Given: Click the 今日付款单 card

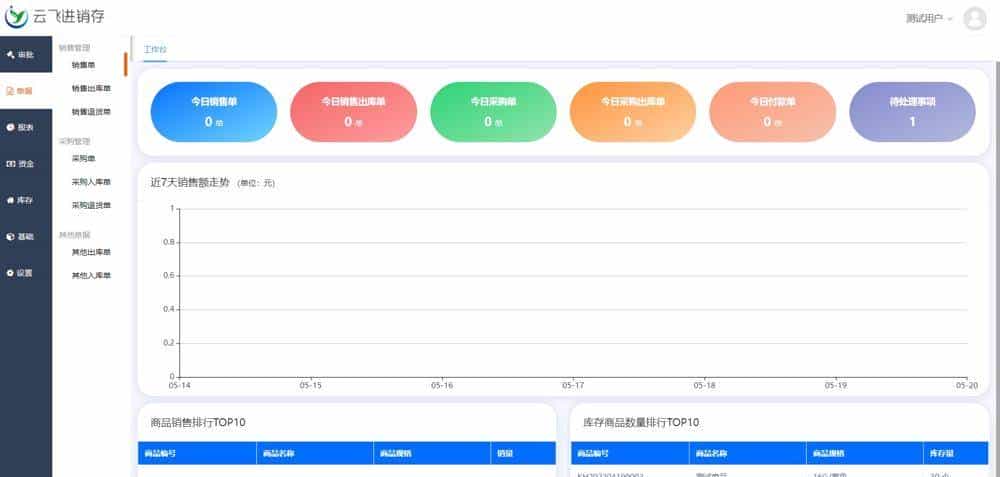Looking at the screenshot, I should 772,112.
